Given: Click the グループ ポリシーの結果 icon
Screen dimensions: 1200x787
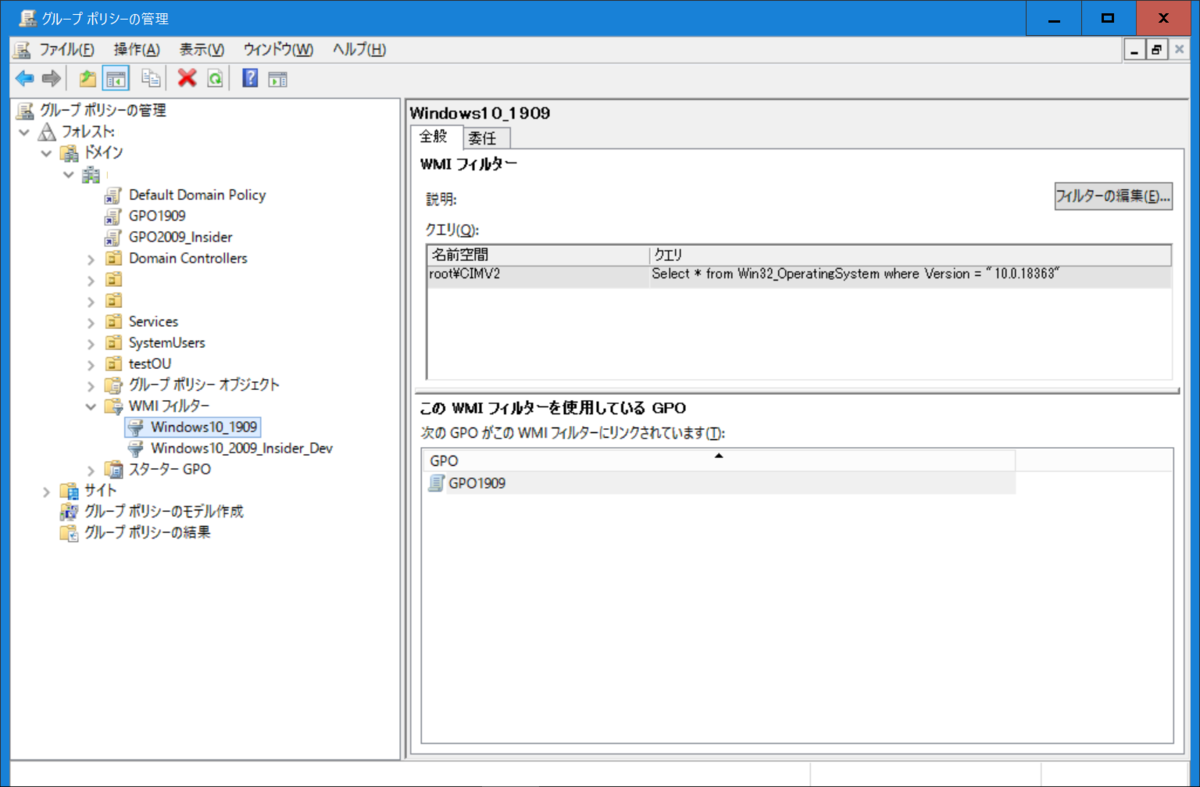Looking at the screenshot, I should pyautogui.click(x=69, y=533).
